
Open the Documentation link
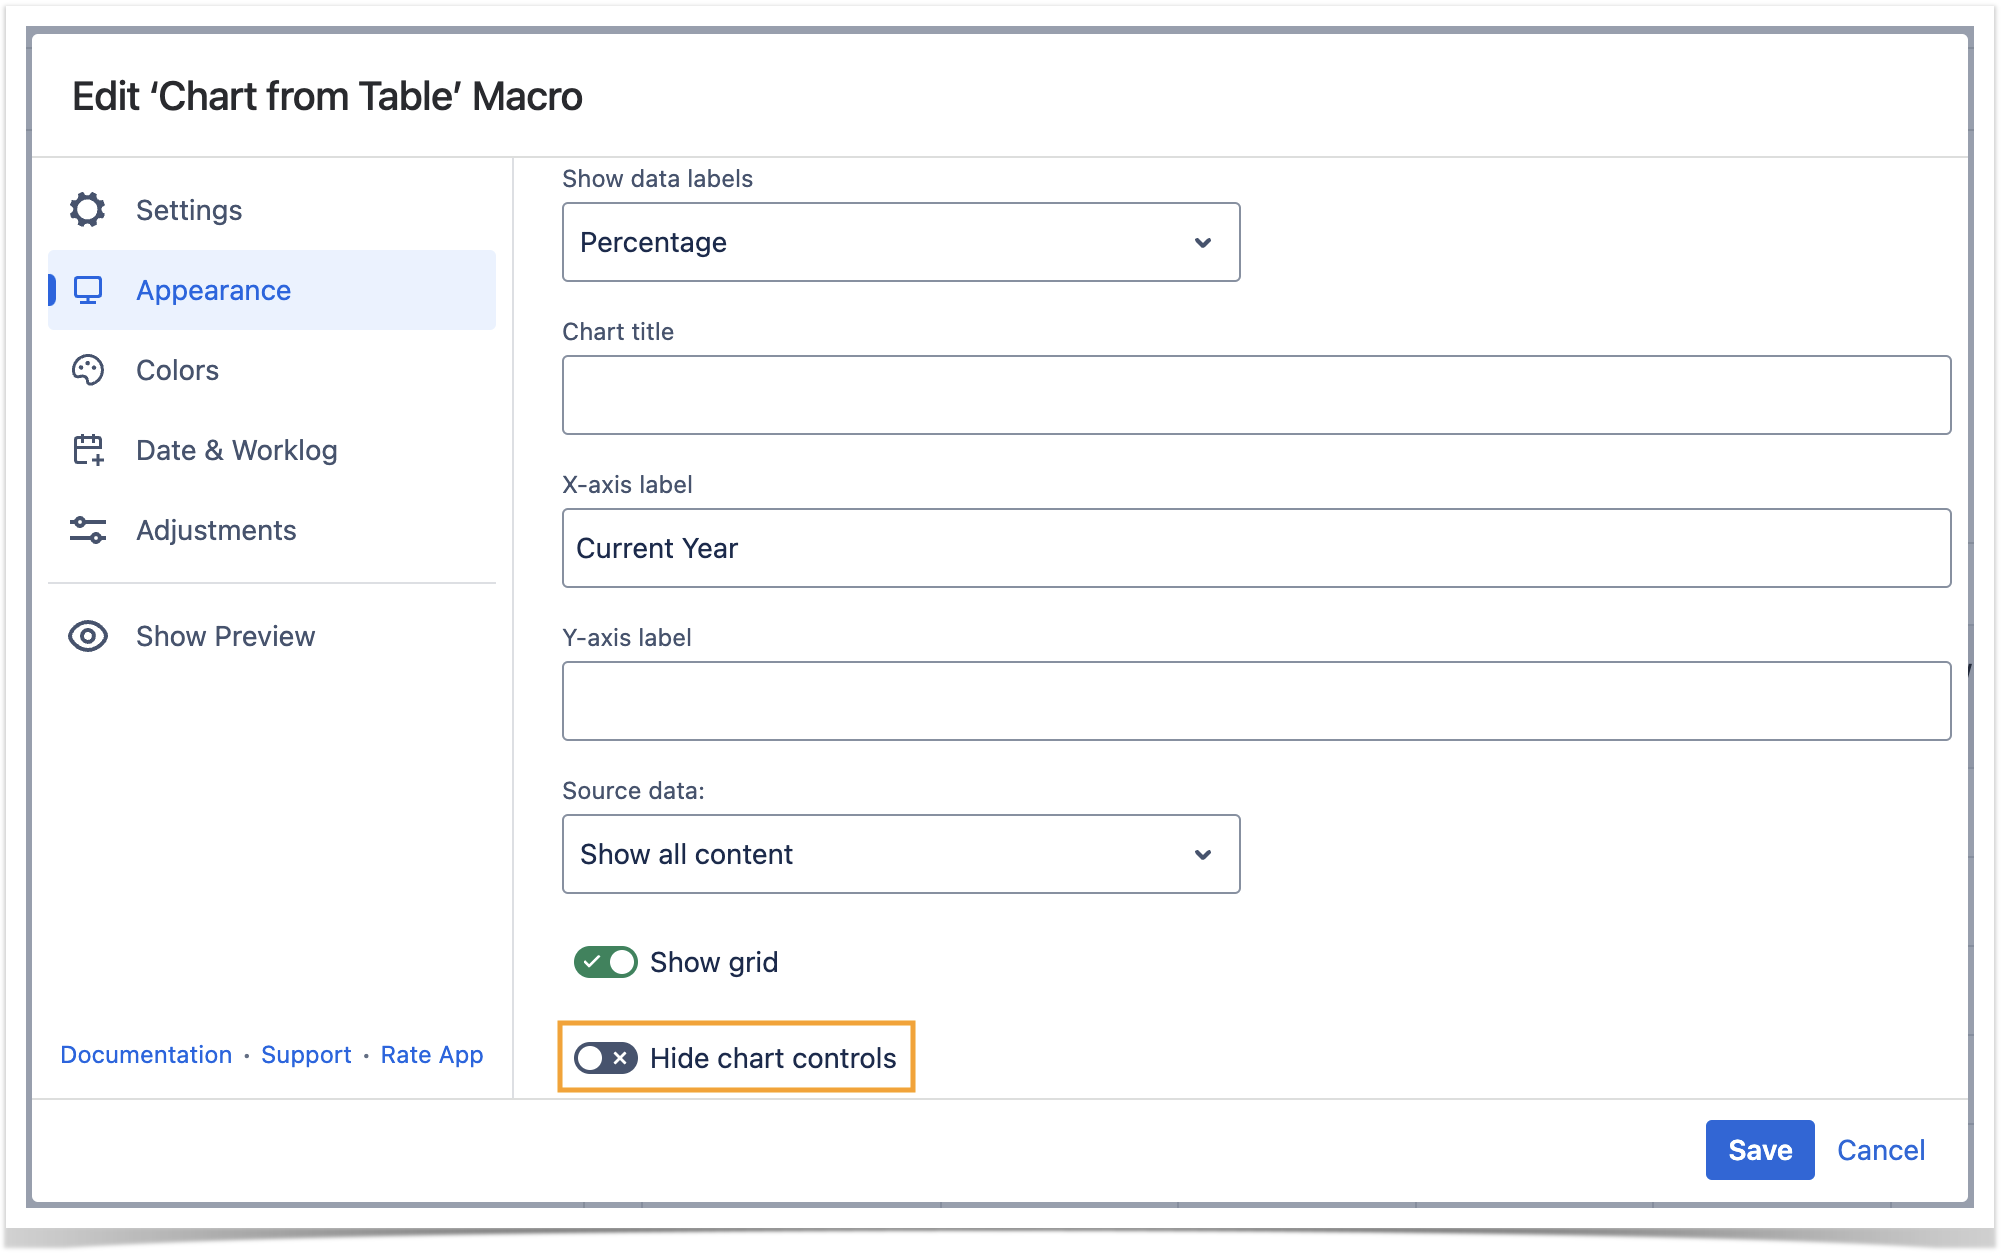click(x=146, y=1055)
